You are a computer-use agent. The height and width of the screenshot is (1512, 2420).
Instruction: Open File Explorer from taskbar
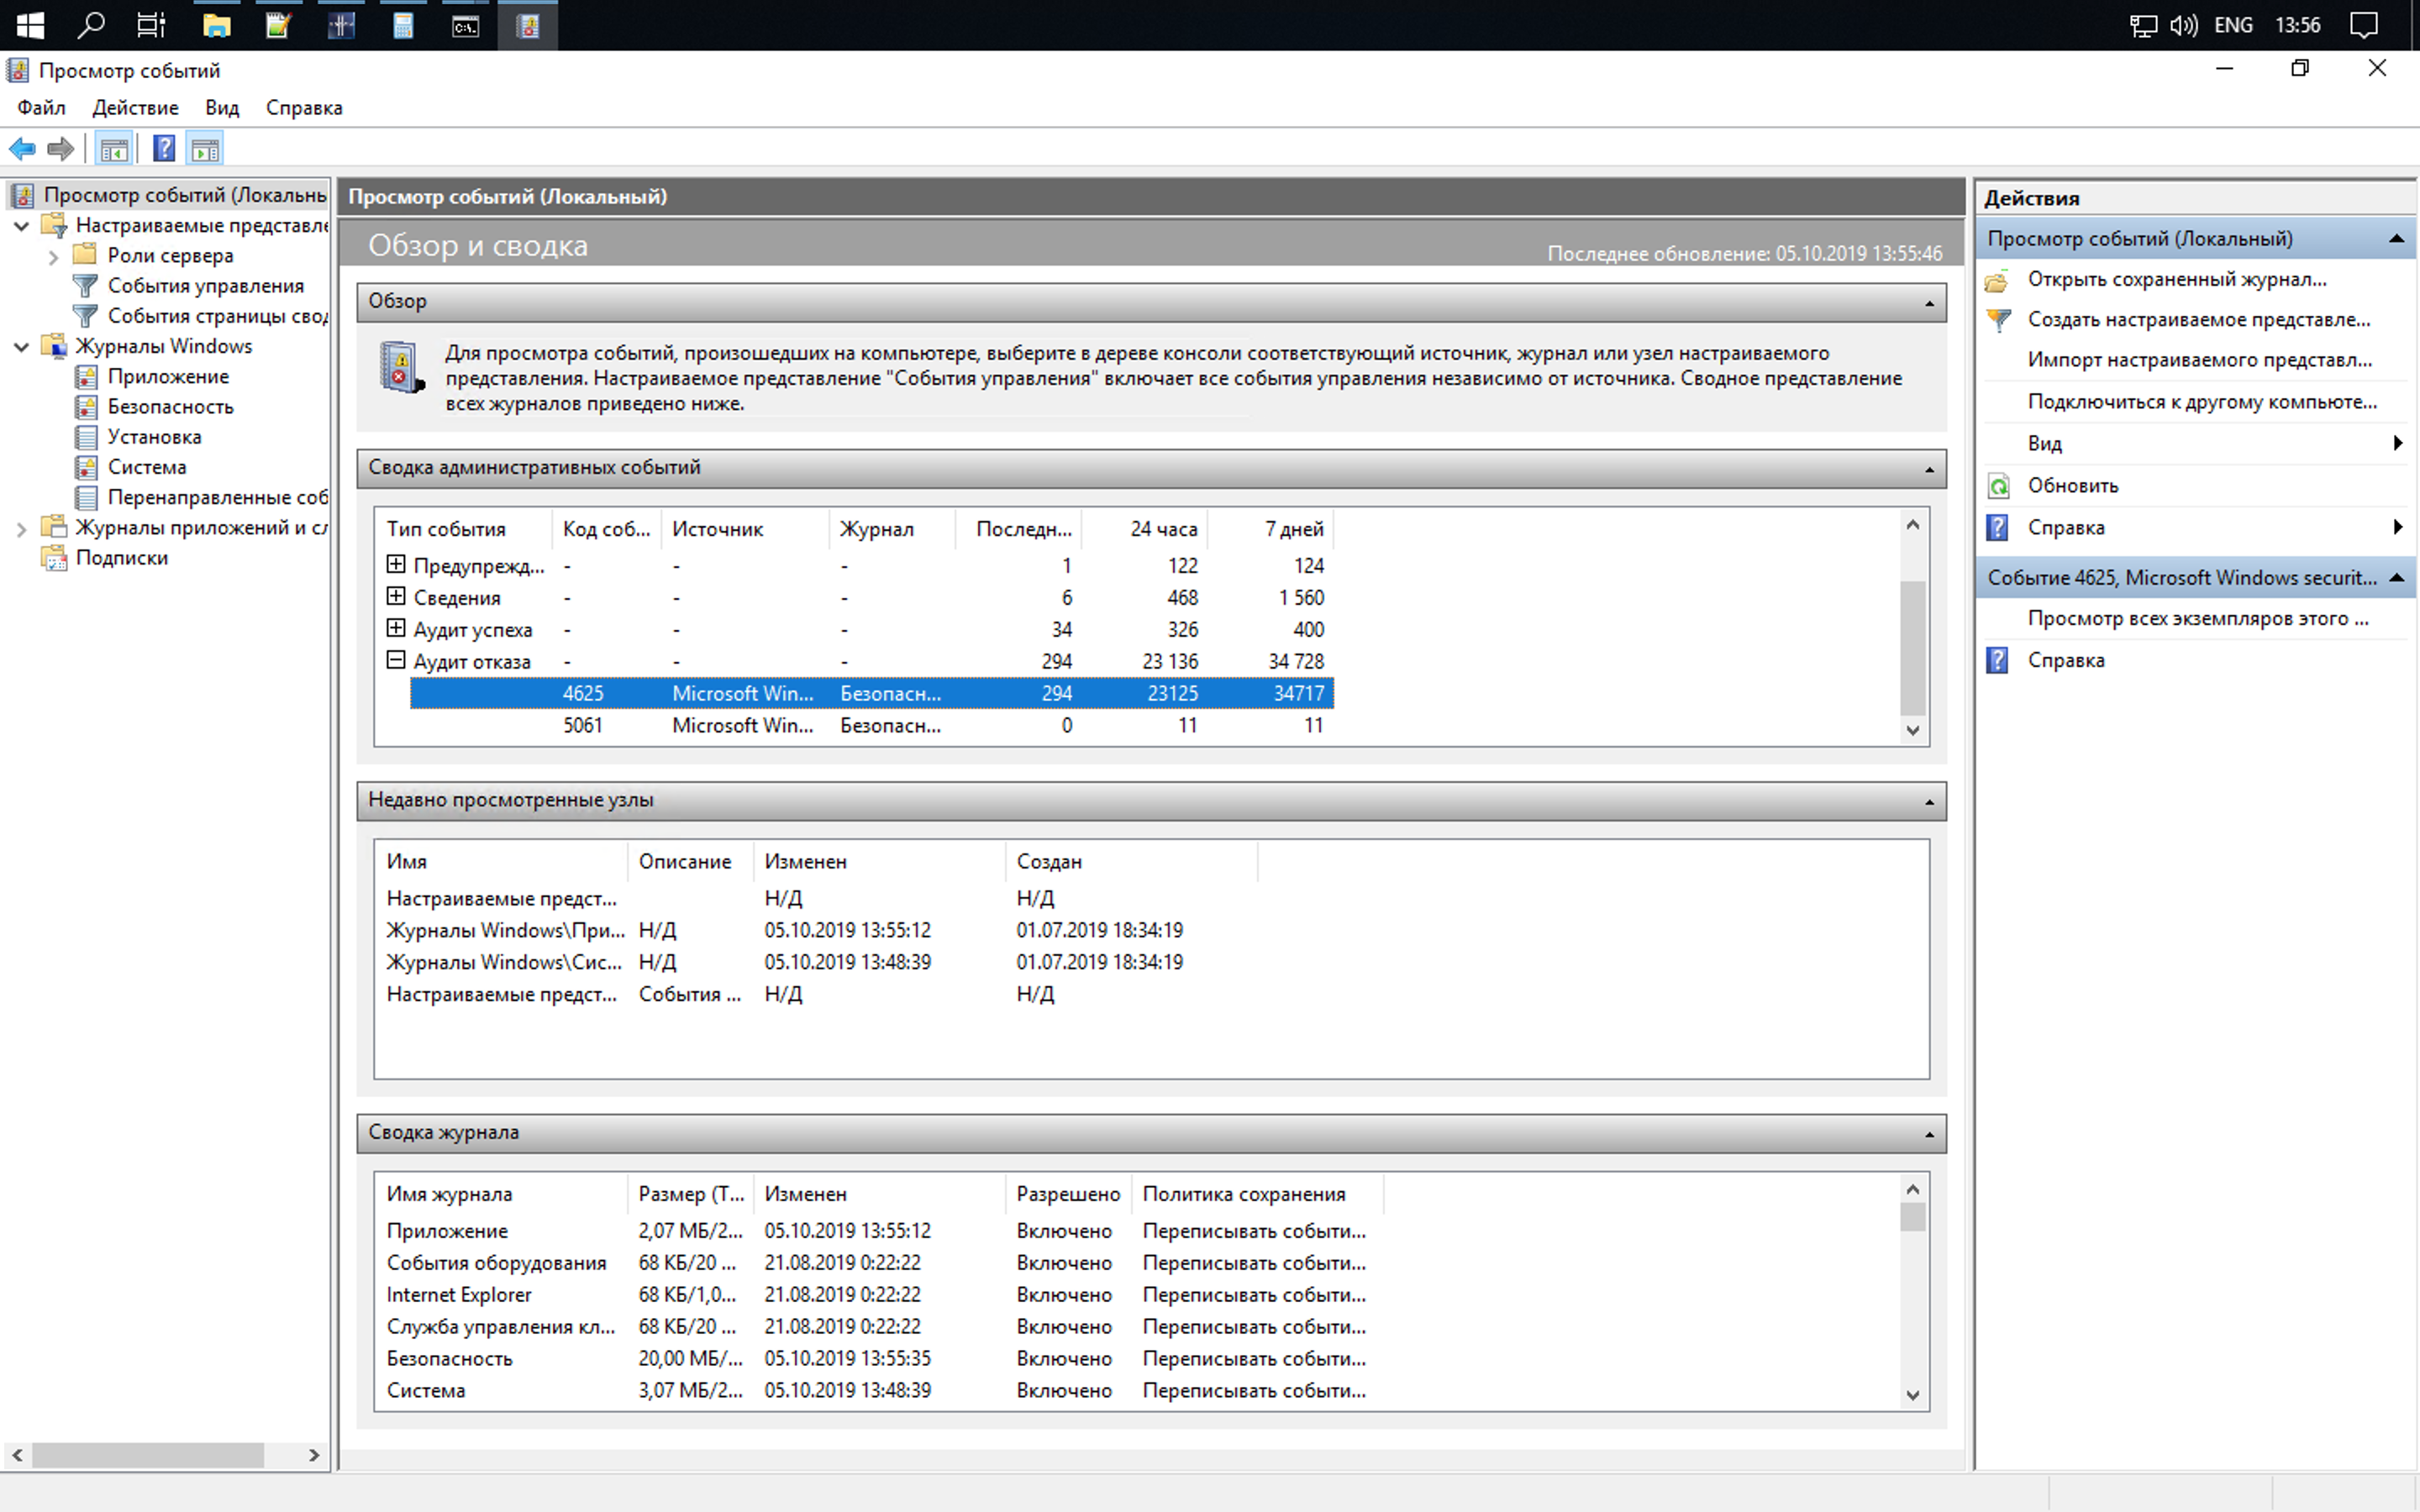(x=216, y=25)
